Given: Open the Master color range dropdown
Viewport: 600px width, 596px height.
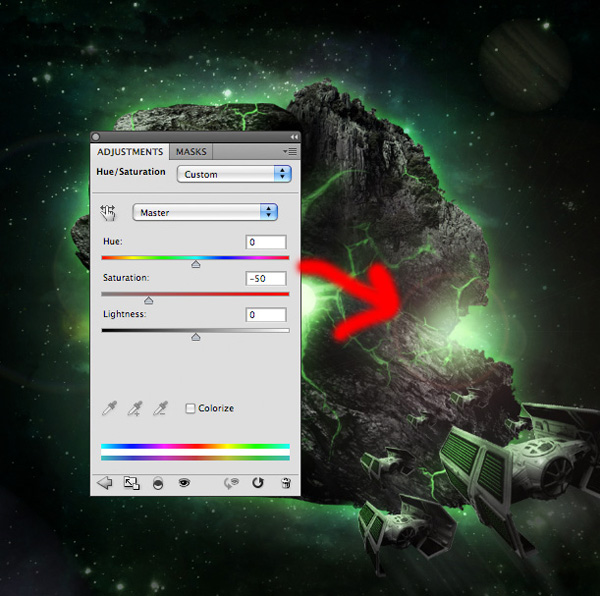Looking at the screenshot, I should [x=204, y=212].
